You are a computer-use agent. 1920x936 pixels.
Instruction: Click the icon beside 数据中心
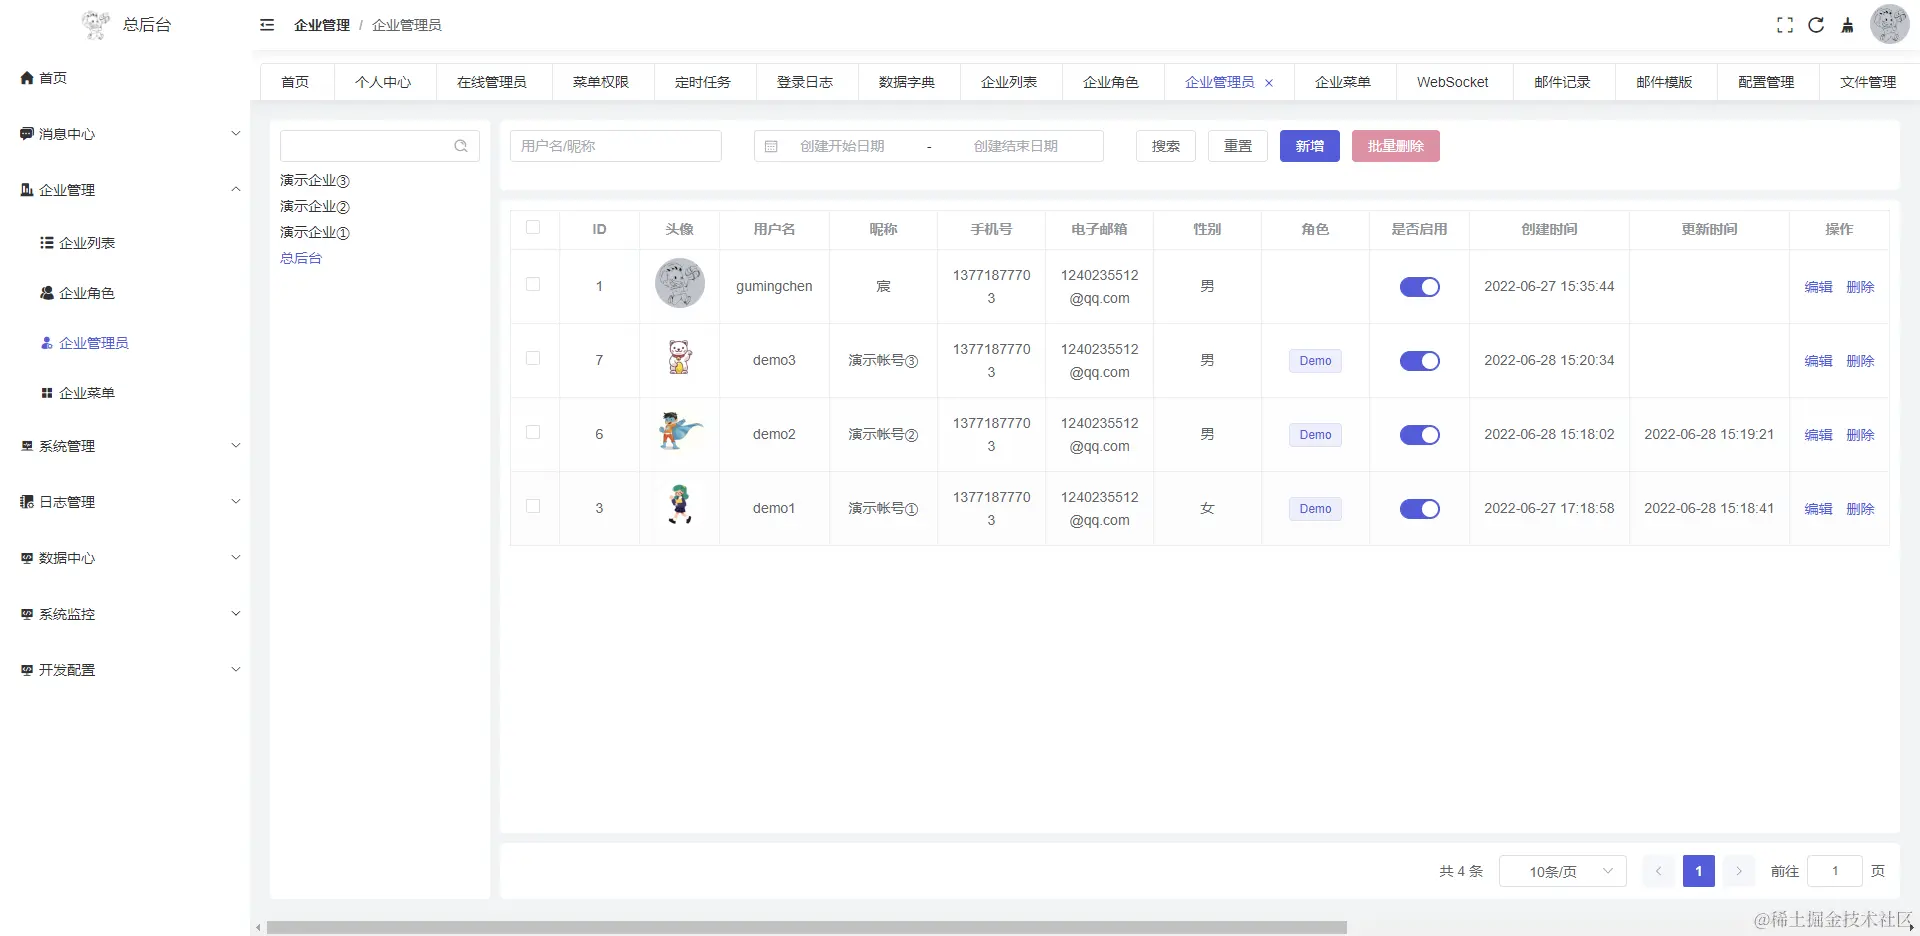pyautogui.click(x=27, y=558)
